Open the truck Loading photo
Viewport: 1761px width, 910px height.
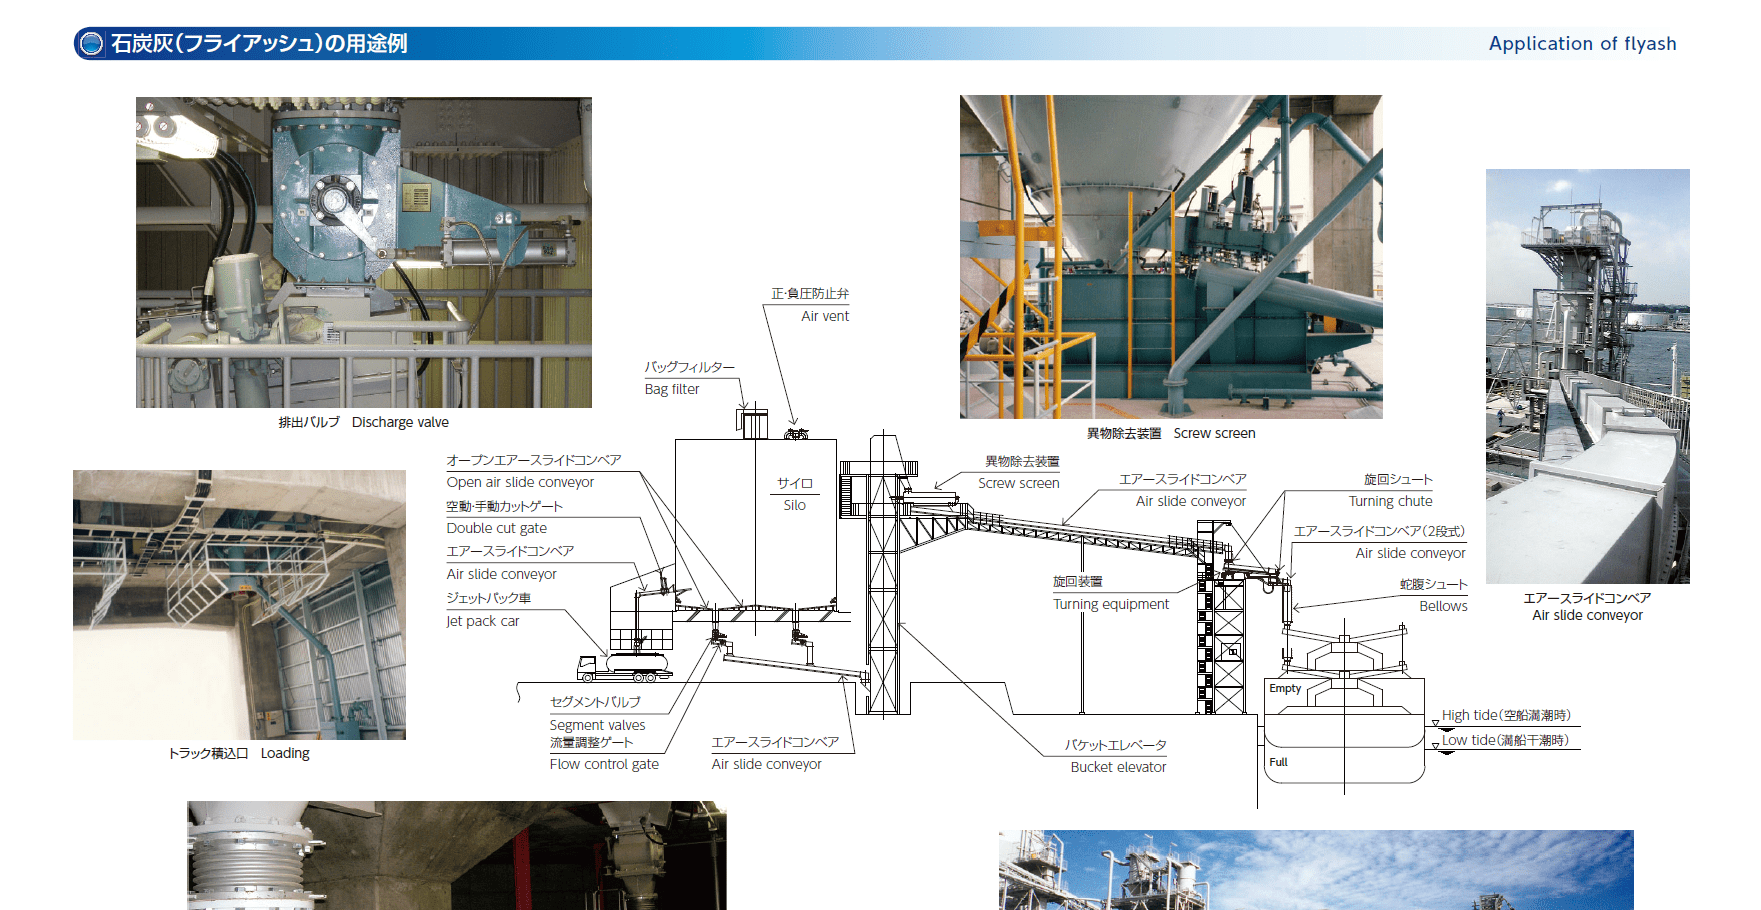tap(239, 605)
